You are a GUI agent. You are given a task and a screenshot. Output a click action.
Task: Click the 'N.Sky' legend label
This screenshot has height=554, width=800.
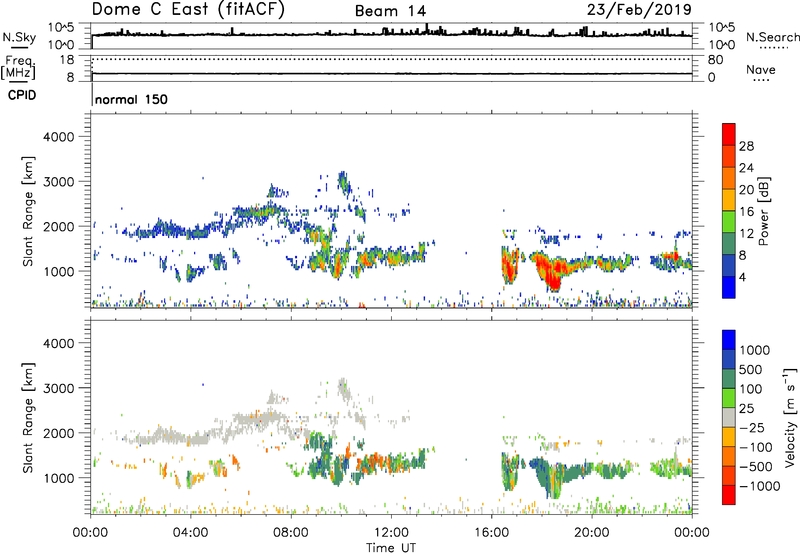[x=19, y=37]
